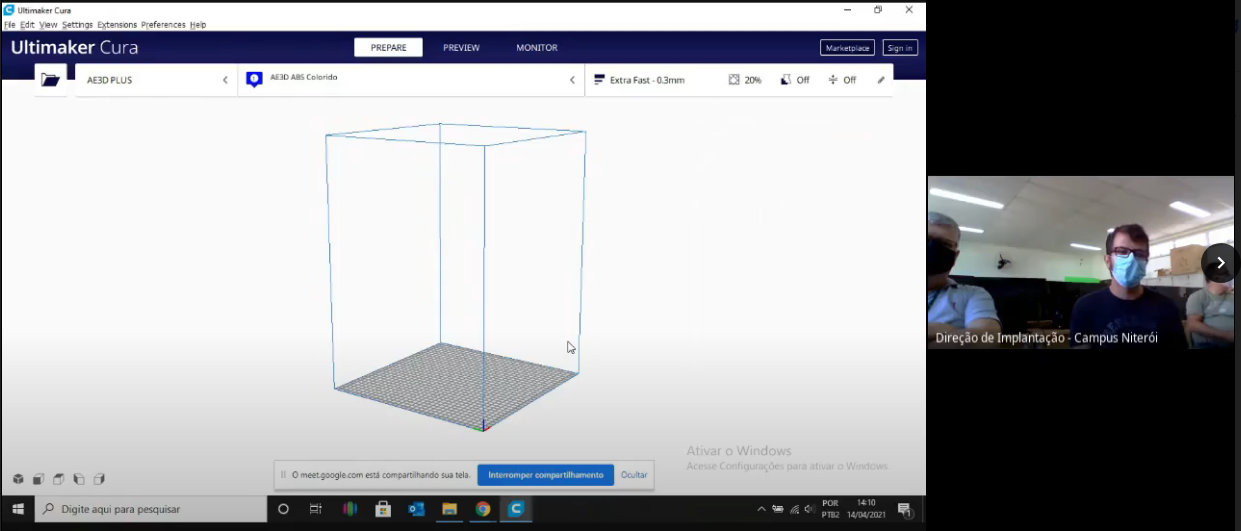
Task: Open the View menu
Action: pyautogui.click(x=48, y=24)
